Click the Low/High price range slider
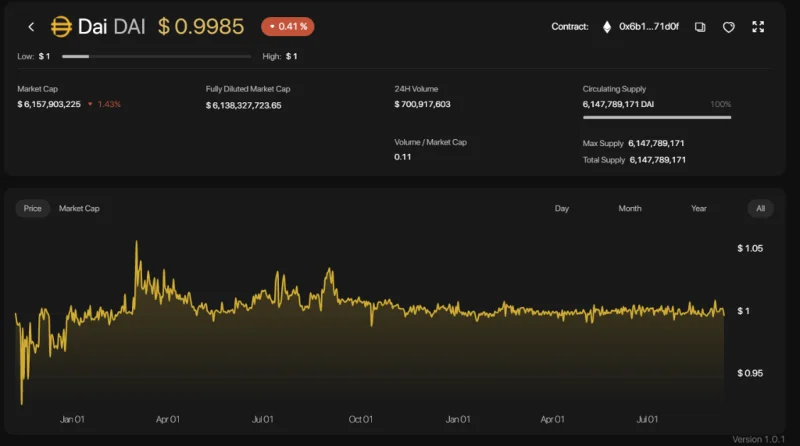 pyautogui.click(x=156, y=56)
